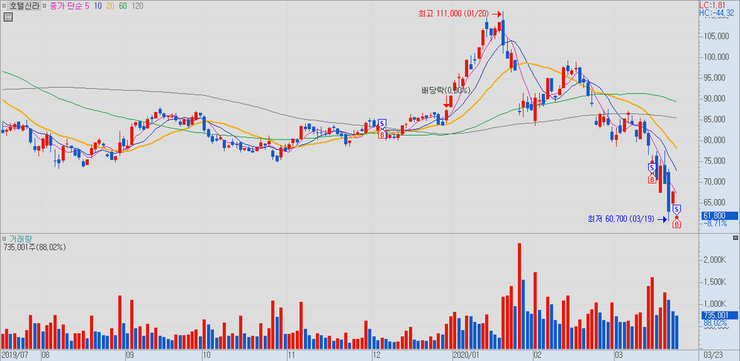740x361 pixels.
Task: Click the small square box before 종가 단순
Action: point(43,6)
